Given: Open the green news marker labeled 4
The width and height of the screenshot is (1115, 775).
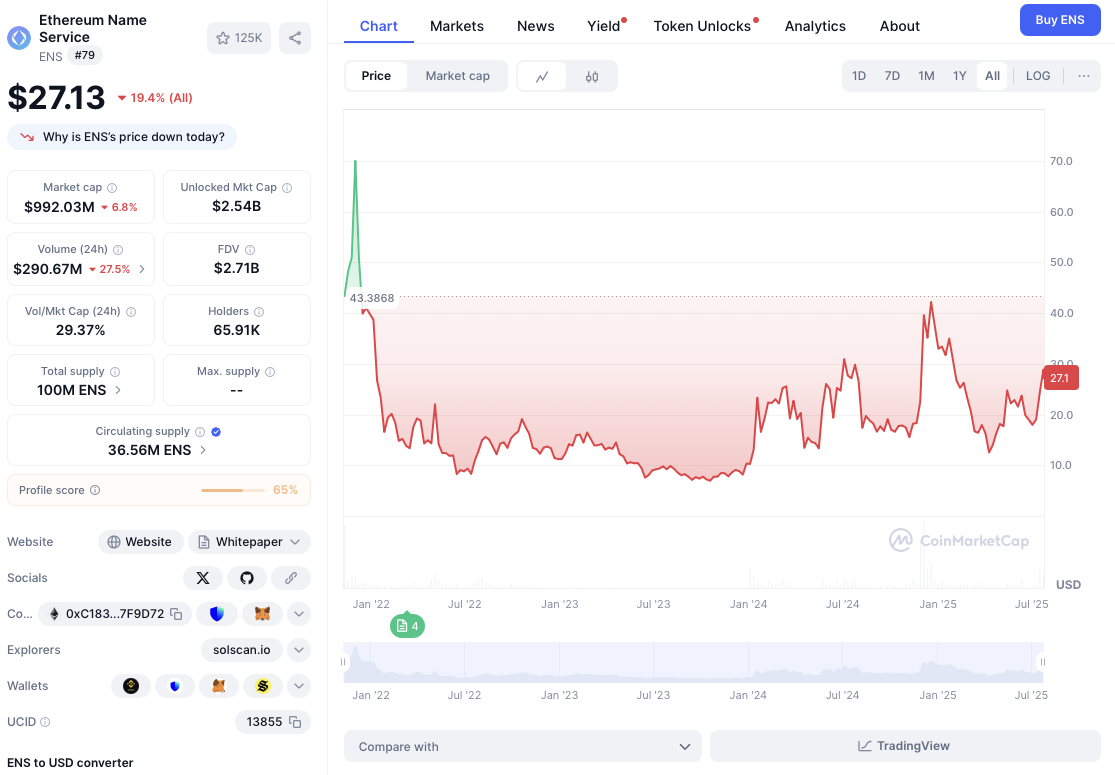Looking at the screenshot, I should click(407, 626).
